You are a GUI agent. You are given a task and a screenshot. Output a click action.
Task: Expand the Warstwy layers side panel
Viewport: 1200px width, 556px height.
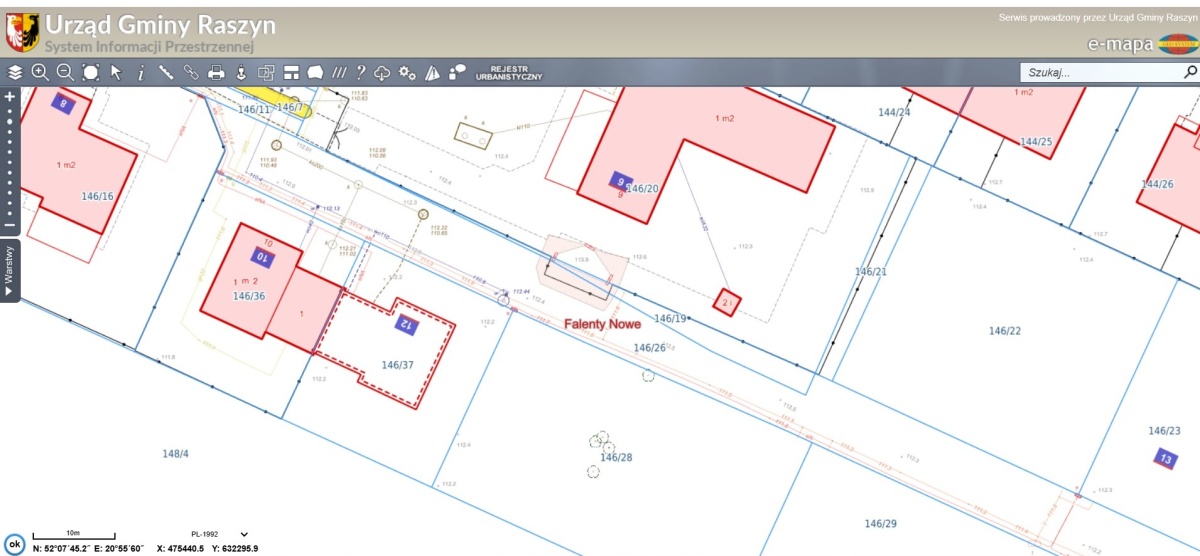9,270
